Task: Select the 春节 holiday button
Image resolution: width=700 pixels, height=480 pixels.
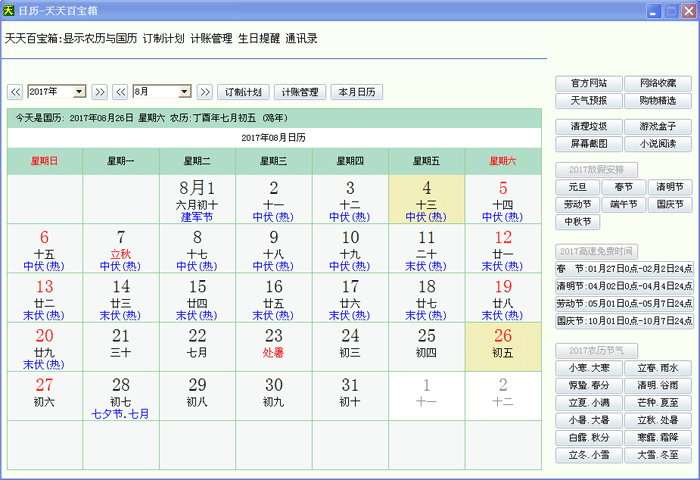Action: [x=623, y=187]
